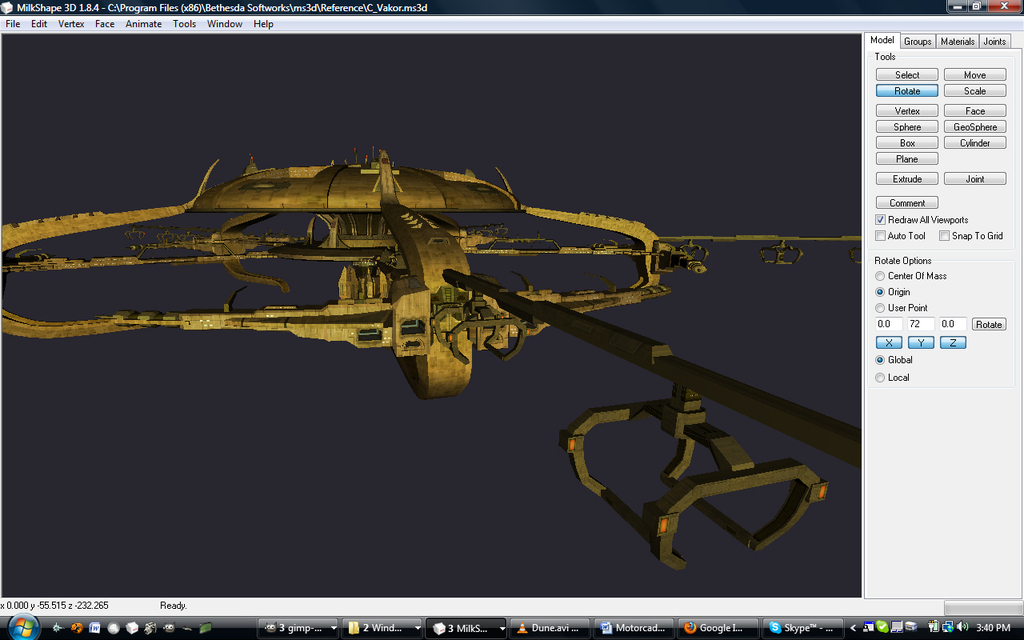The width and height of the screenshot is (1024, 640).
Task: Activate the Extrude tool
Action: (x=906, y=178)
